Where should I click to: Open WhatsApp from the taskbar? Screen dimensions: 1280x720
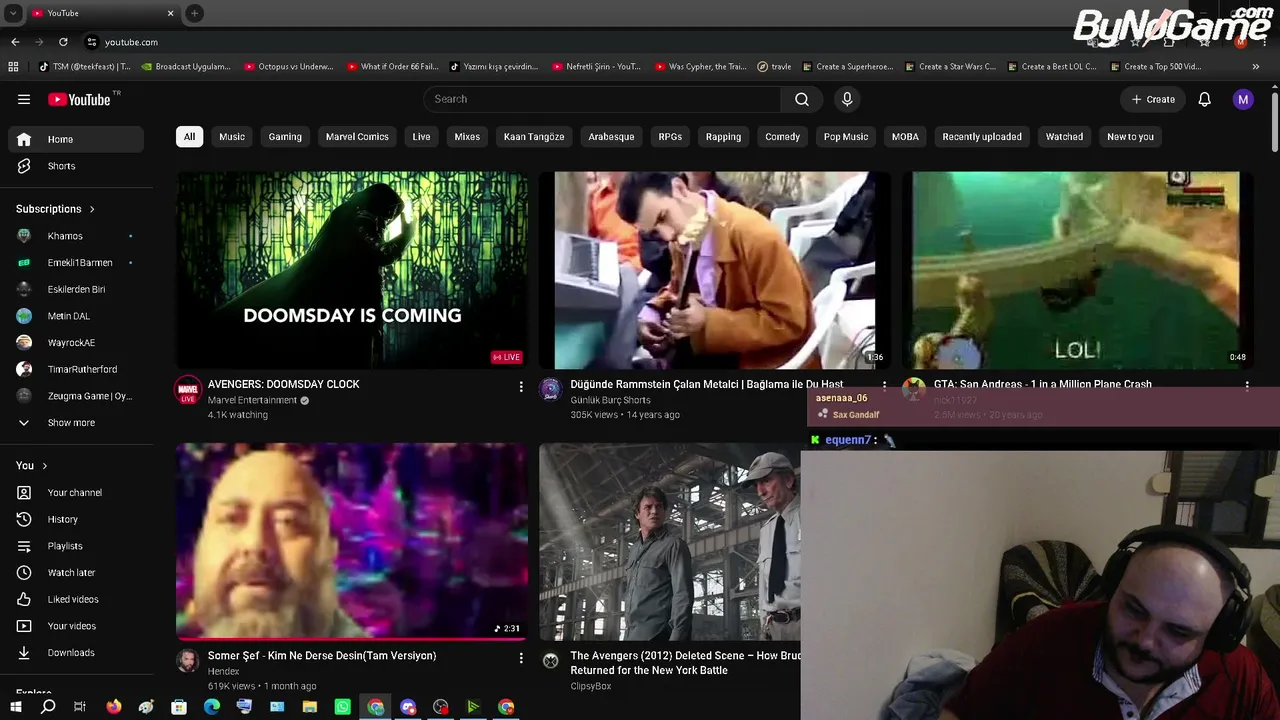point(343,707)
